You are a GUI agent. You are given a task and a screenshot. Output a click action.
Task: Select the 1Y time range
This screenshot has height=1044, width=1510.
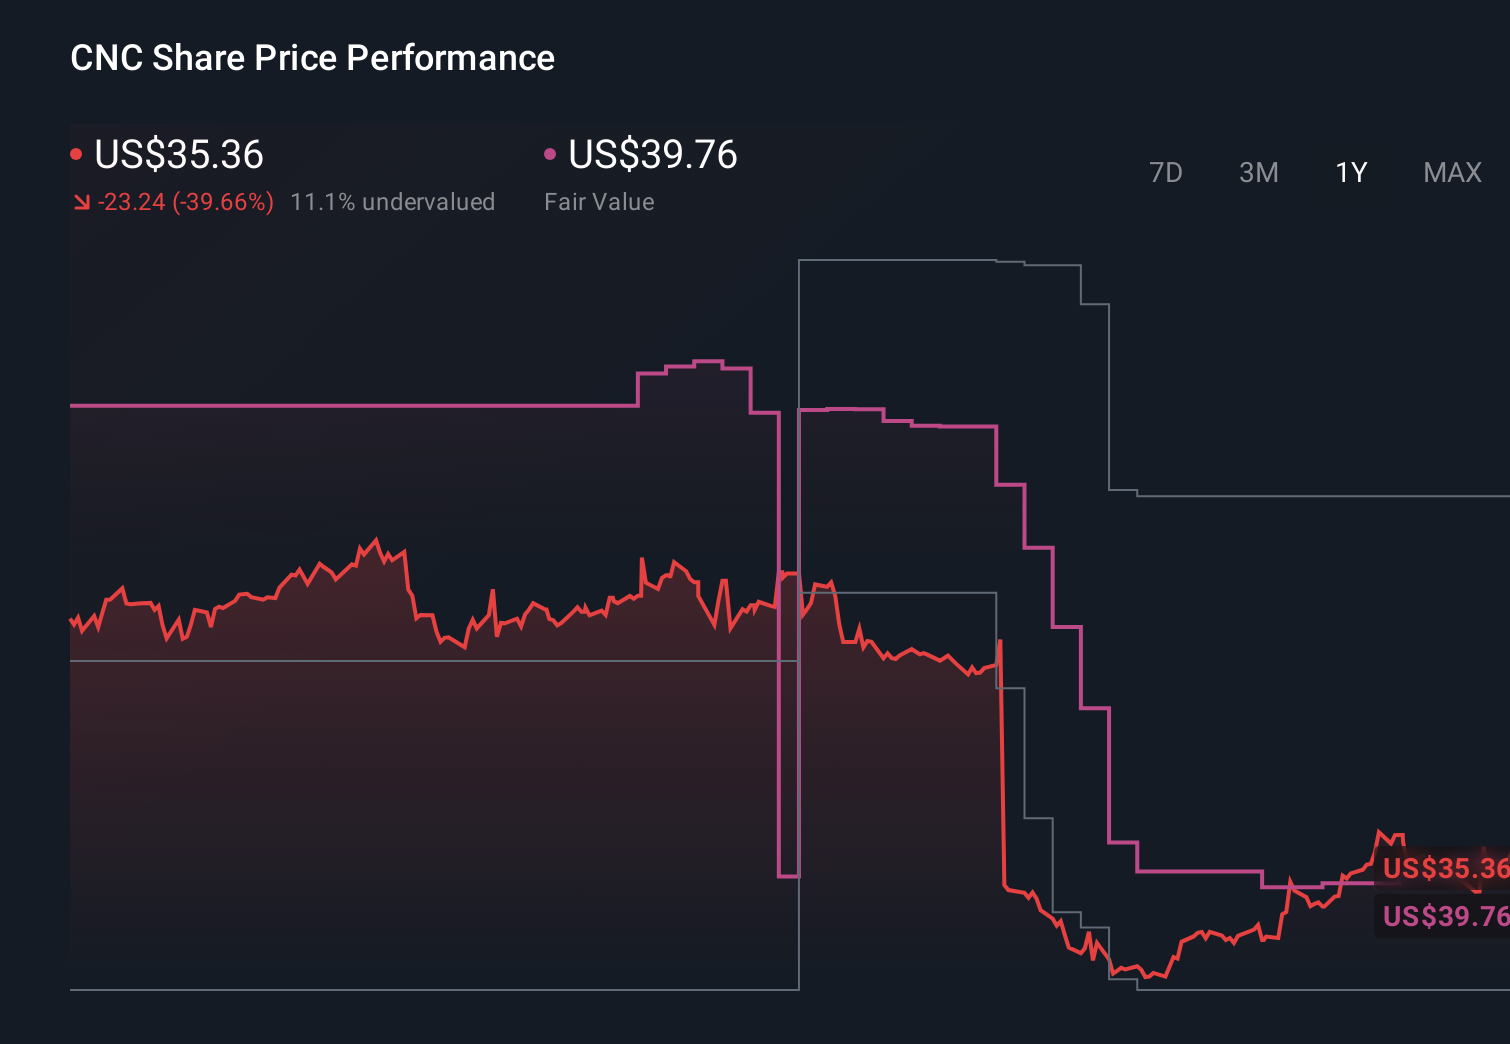(1349, 172)
